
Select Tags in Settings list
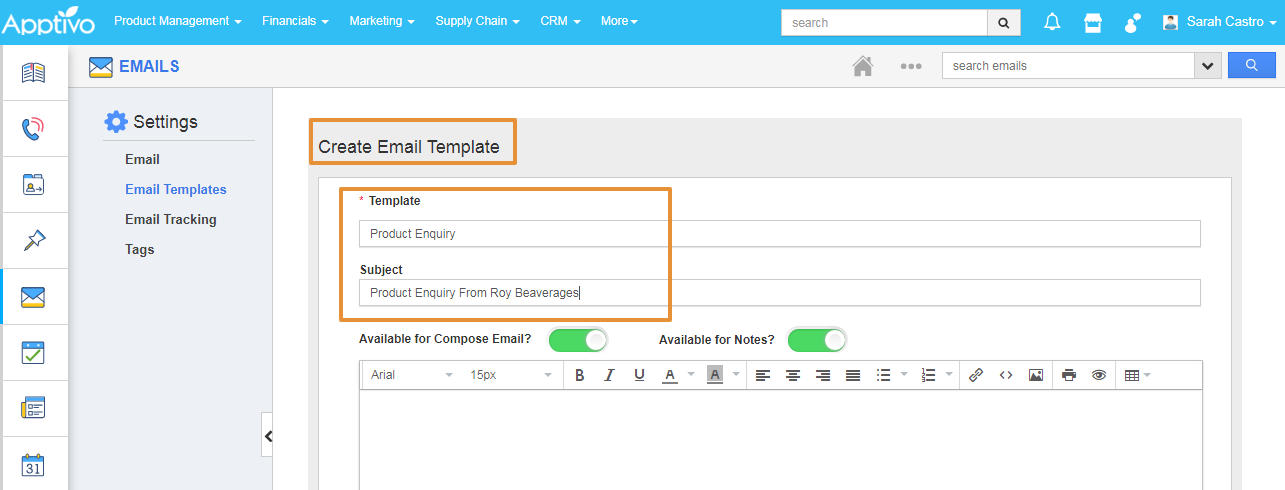[140, 249]
